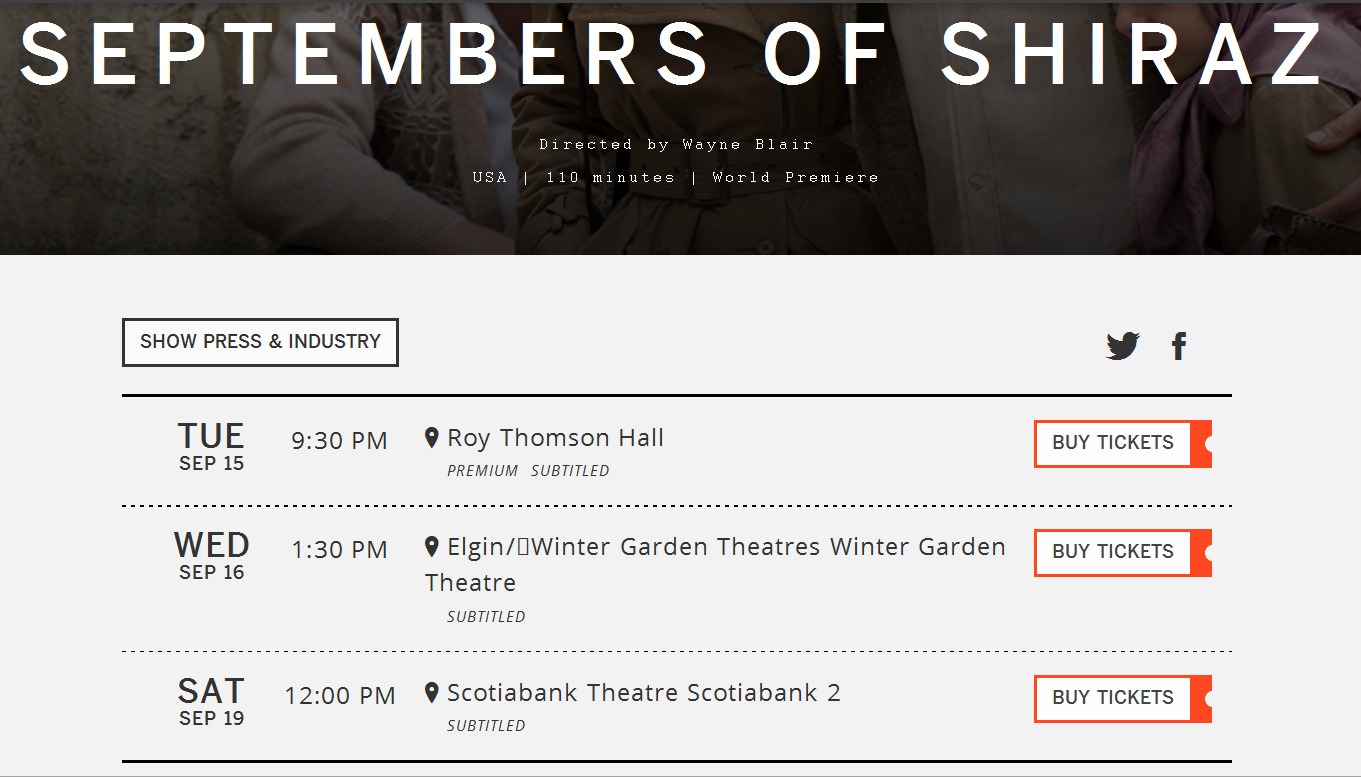Screen dimensions: 1361x777
Task: Click the PREMIUM tag under Roy Thomson Hall
Action: [x=482, y=471]
